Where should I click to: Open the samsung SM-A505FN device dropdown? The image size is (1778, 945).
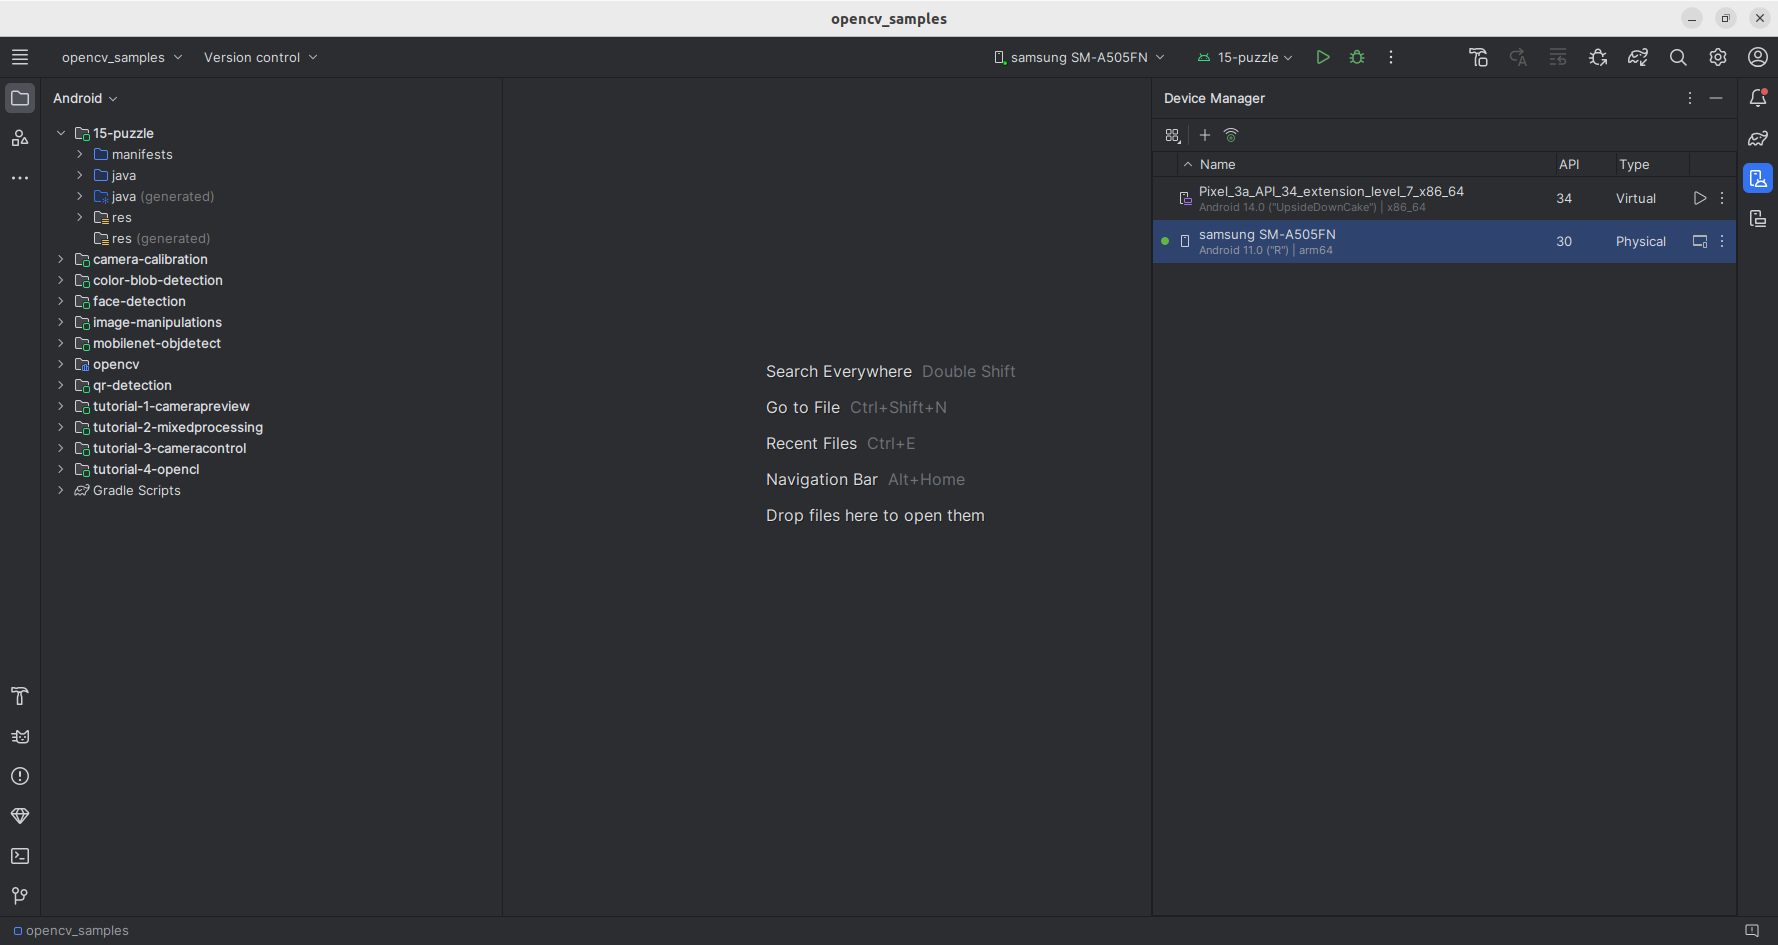(x=1079, y=57)
